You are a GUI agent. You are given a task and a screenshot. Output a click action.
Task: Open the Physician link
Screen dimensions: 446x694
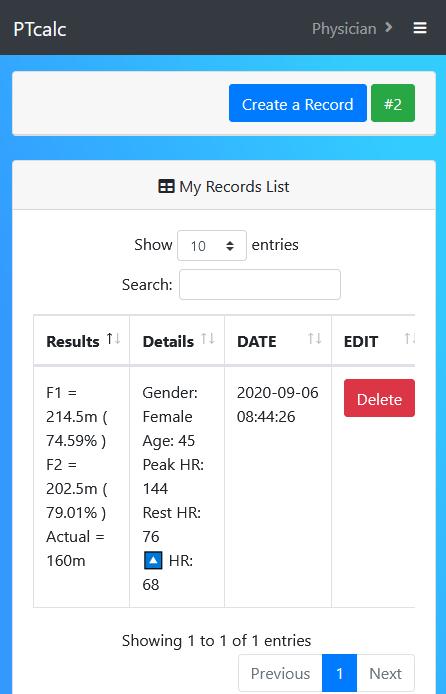344,29
